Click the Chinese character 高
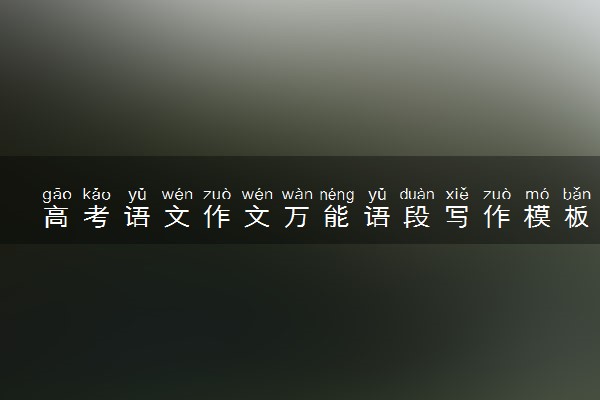The image size is (600, 400). click(x=56, y=217)
